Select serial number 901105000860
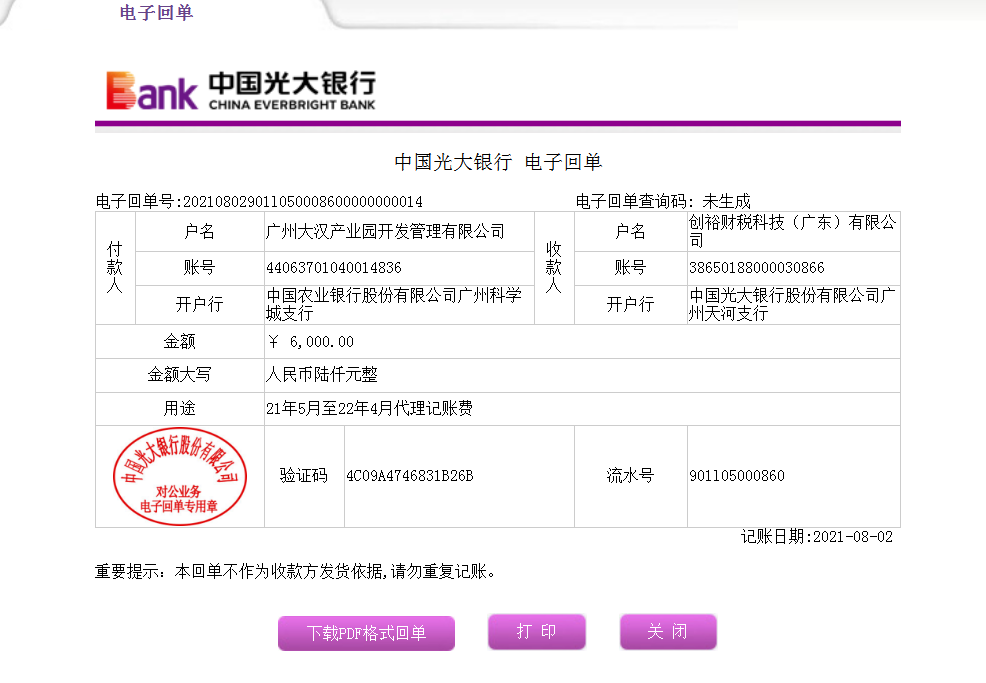 736,476
